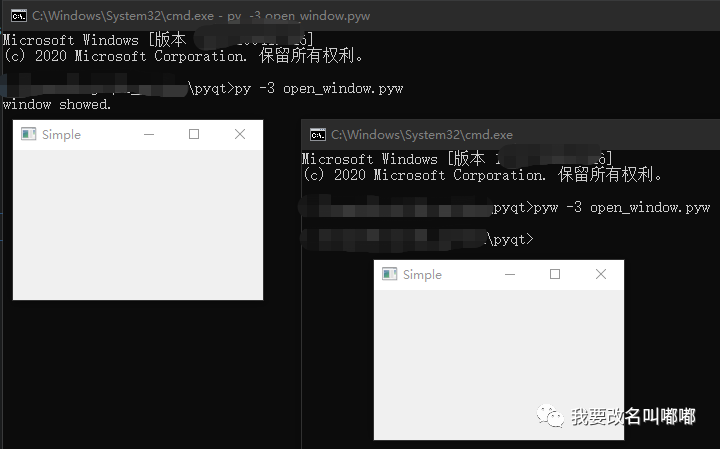This screenshot has width=720, height=449.
Task: Click app icon of Simple window below 'window showed.'
Action: point(28,134)
